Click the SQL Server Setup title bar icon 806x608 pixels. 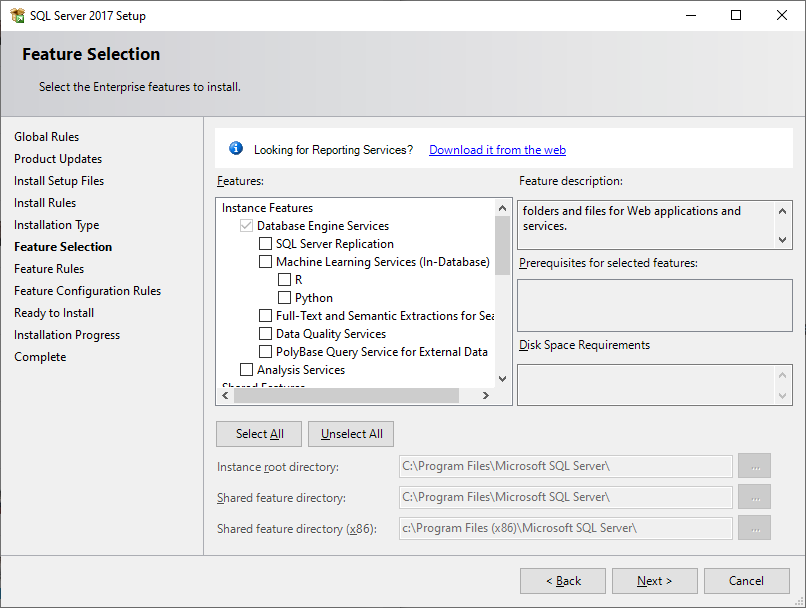[17, 15]
